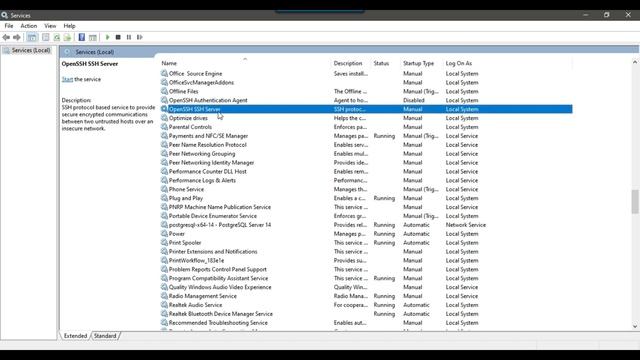Sort by the Name column header

tap(245, 63)
